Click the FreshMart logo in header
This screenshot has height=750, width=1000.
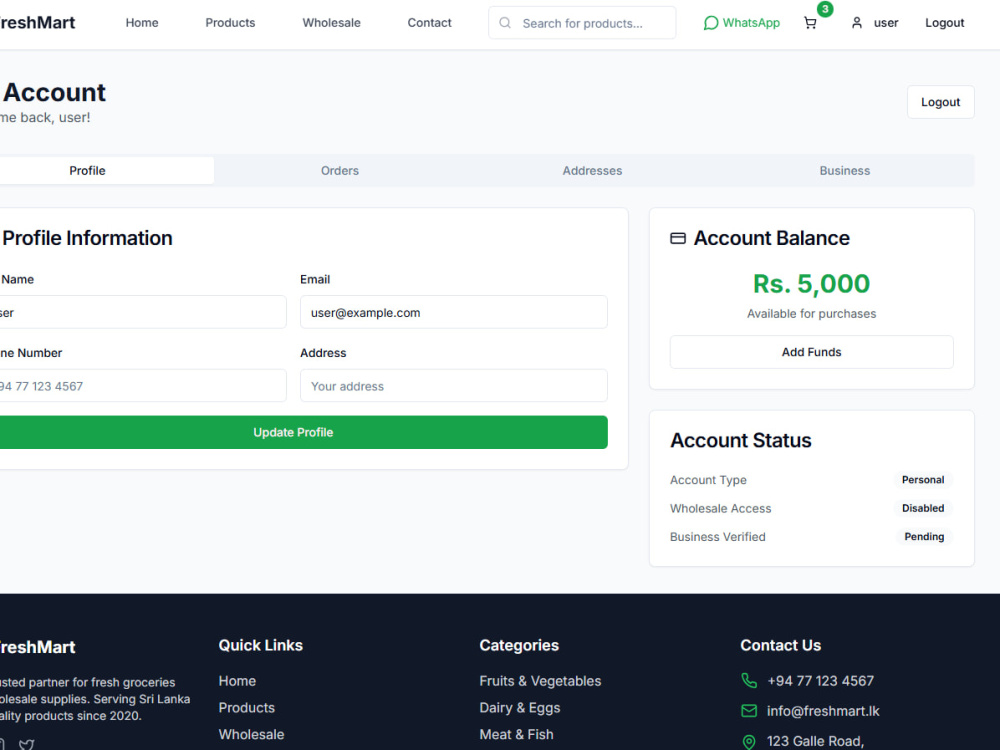38,23
